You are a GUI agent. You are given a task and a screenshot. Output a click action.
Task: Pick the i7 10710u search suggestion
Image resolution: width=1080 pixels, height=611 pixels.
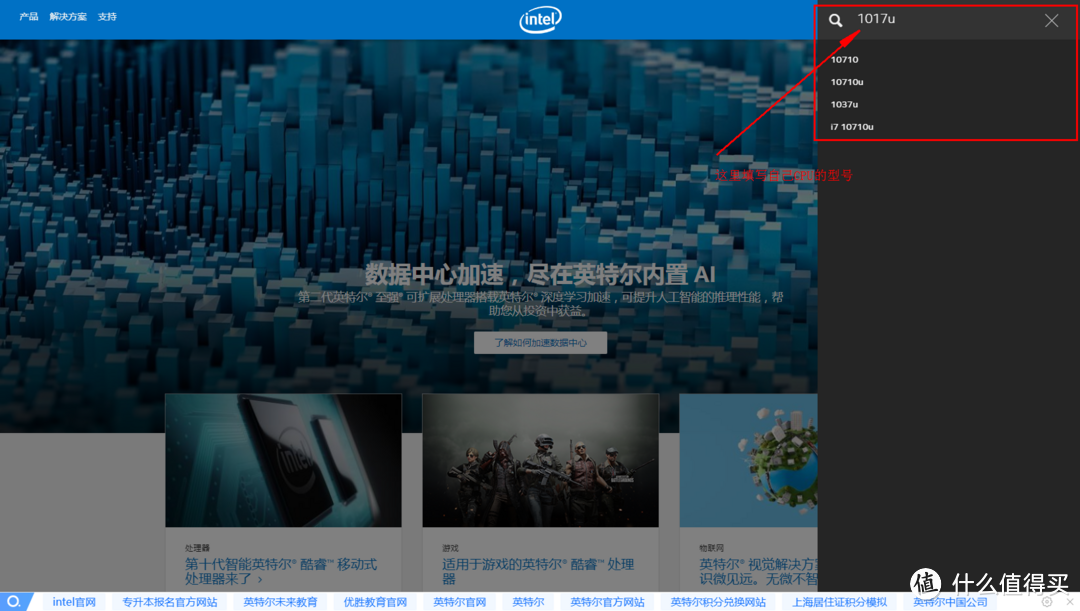click(852, 127)
